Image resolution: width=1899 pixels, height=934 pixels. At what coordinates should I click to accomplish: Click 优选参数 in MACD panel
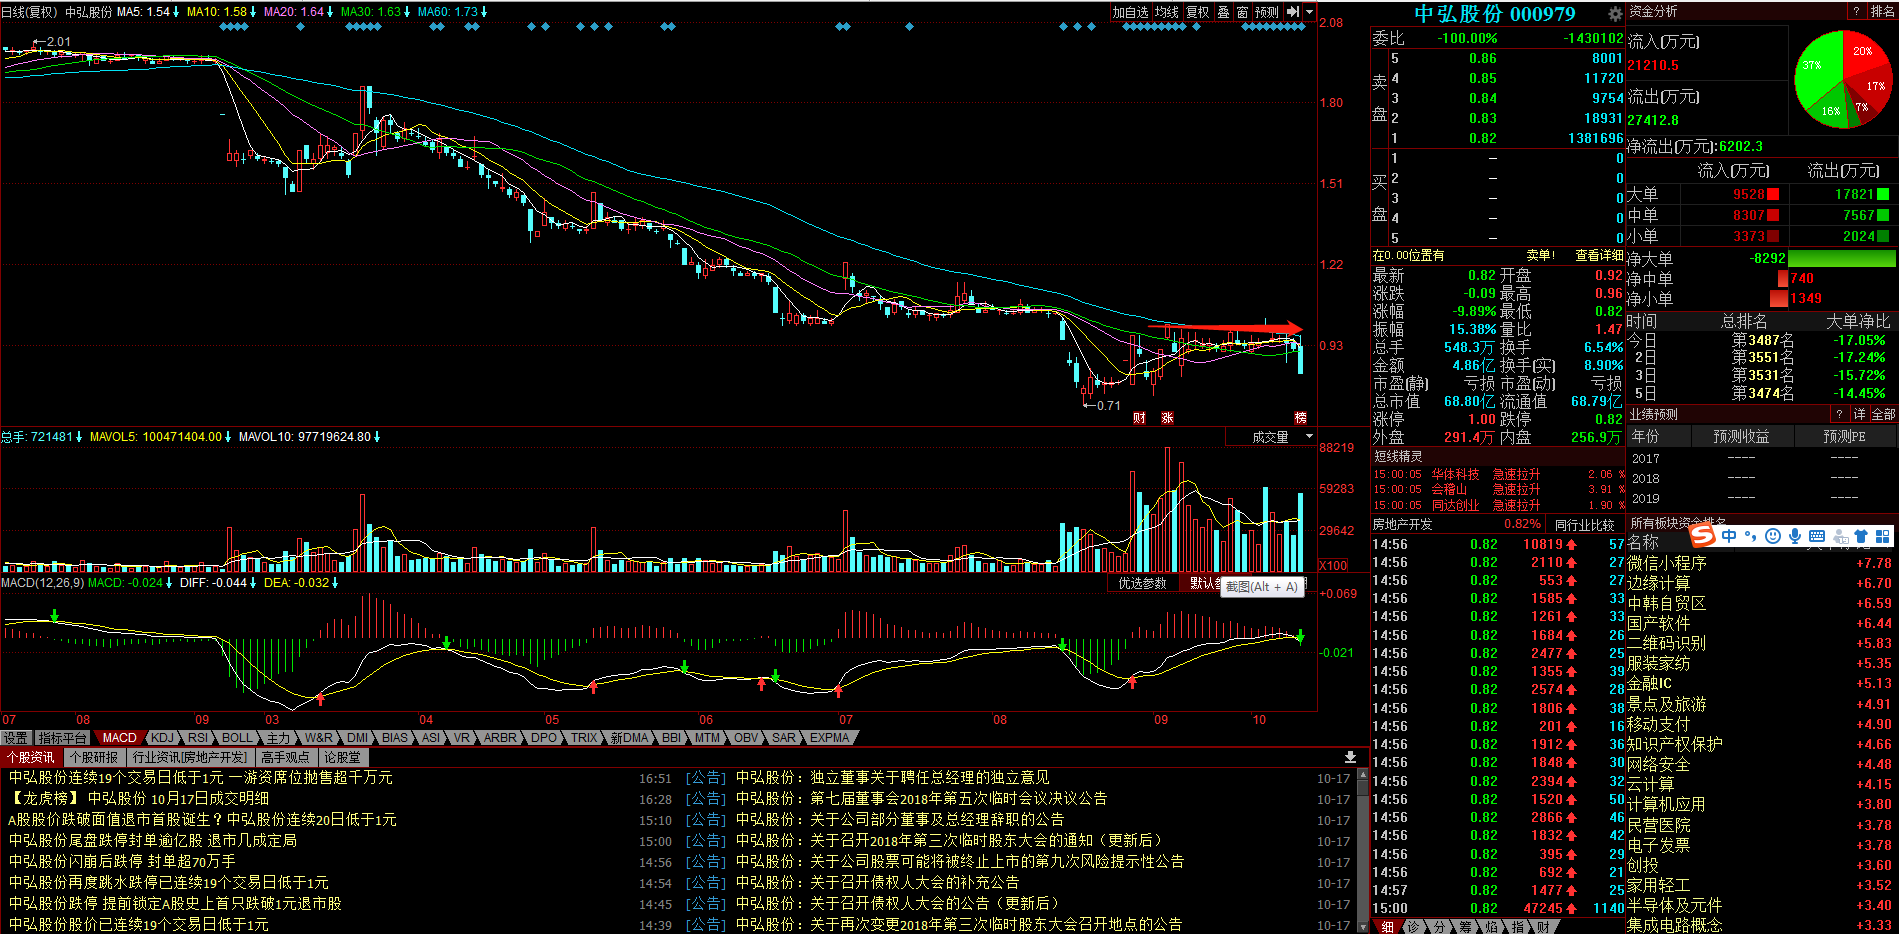[x=1142, y=583]
